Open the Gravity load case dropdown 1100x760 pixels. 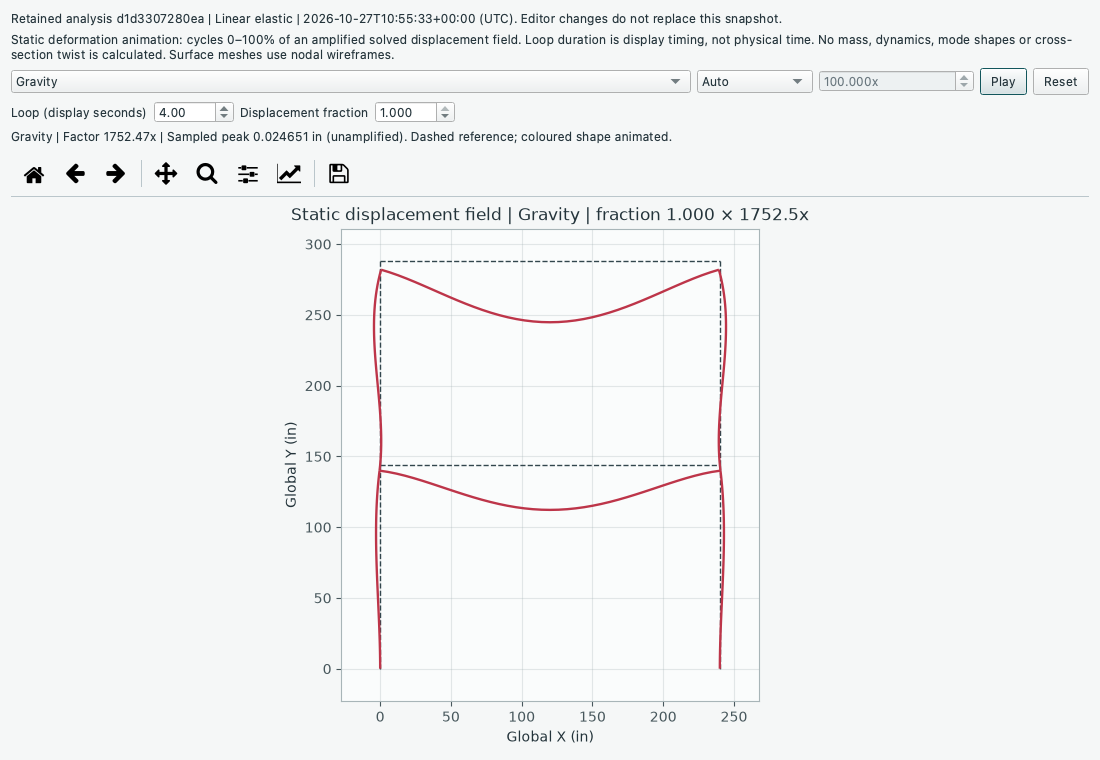(351, 81)
